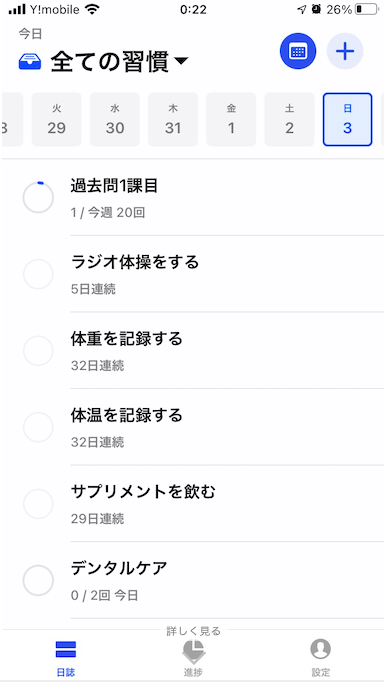The height and width of the screenshot is (682, 384).
Task: Open the 設定 profile icon
Action: pyautogui.click(x=321, y=649)
